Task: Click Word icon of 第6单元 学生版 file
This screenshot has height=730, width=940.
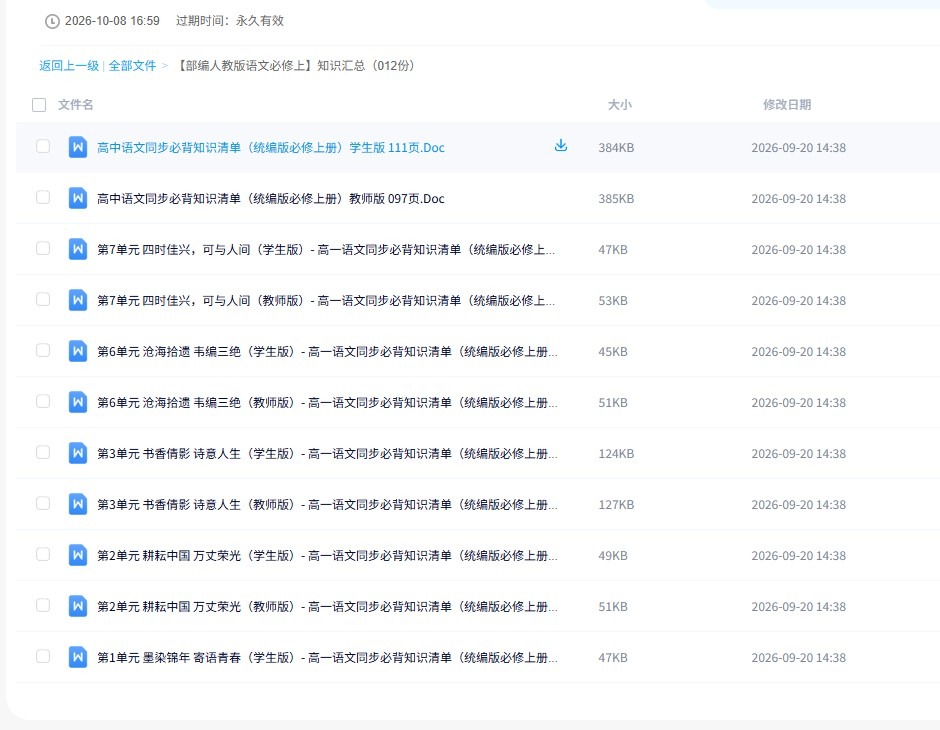Action: pyautogui.click(x=77, y=351)
